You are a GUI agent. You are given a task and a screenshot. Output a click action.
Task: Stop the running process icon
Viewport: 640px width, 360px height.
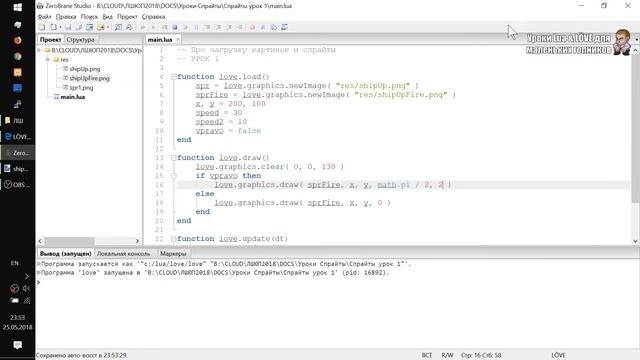(x=175, y=27)
